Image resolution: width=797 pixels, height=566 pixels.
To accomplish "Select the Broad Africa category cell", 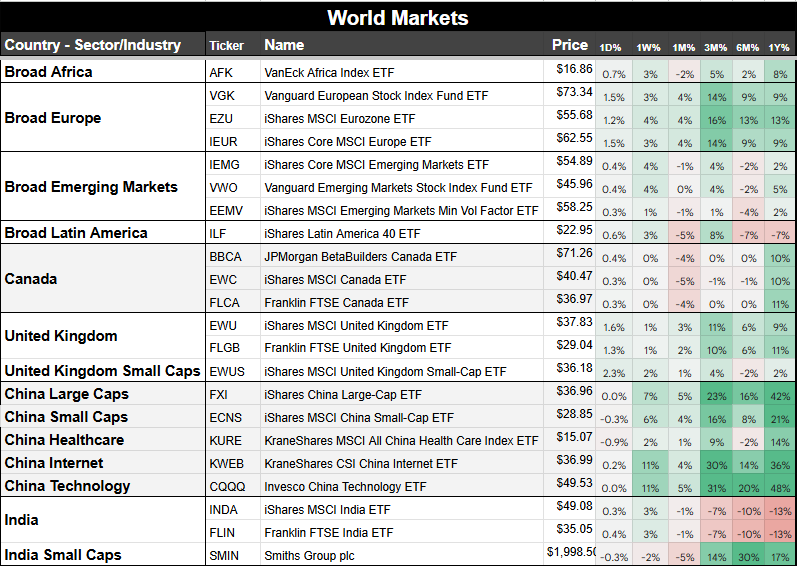I will [103, 72].
